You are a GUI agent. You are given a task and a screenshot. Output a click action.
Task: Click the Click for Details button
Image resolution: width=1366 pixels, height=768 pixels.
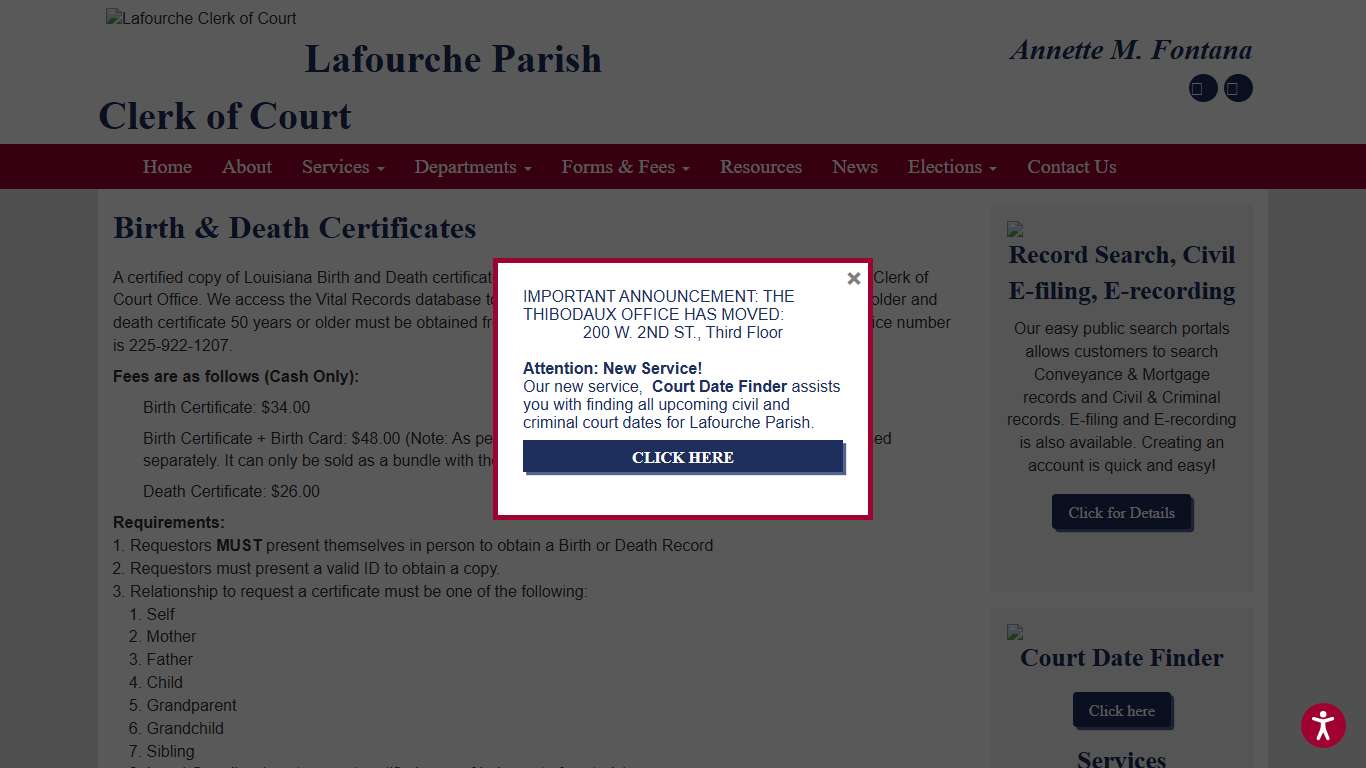pyautogui.click(x=1122, y=512)
